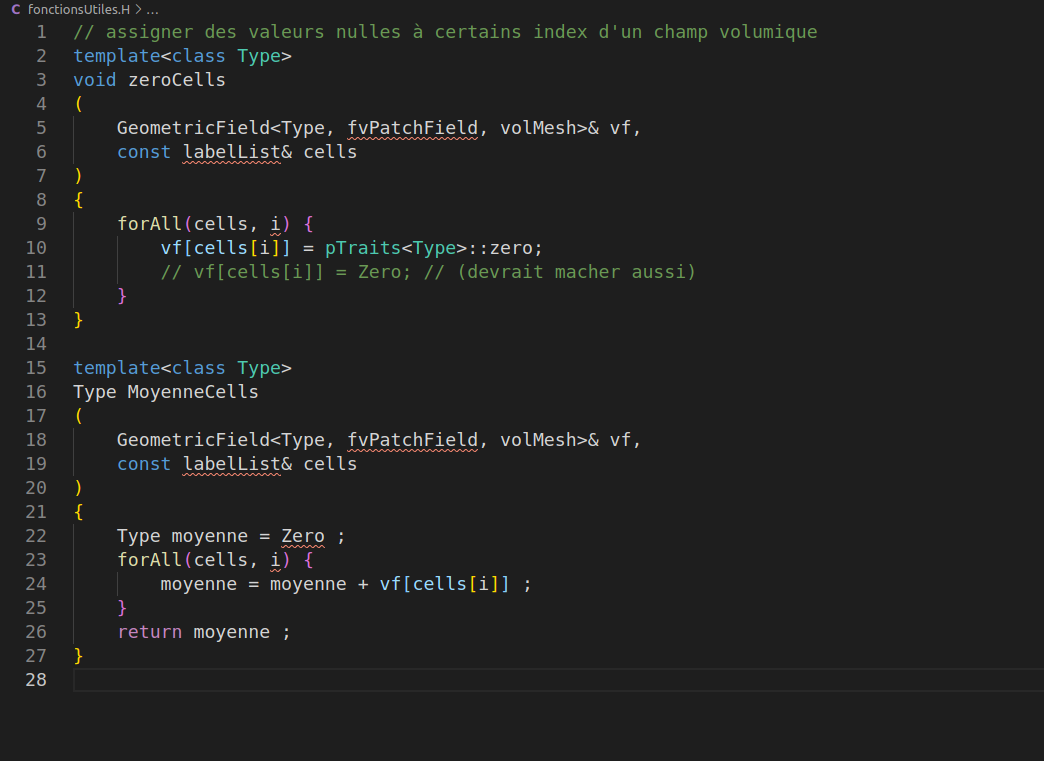
Task: Open fonctionsUtiles.H breadcrumb item
Action: pyautogui.click(x=79, y=9)
